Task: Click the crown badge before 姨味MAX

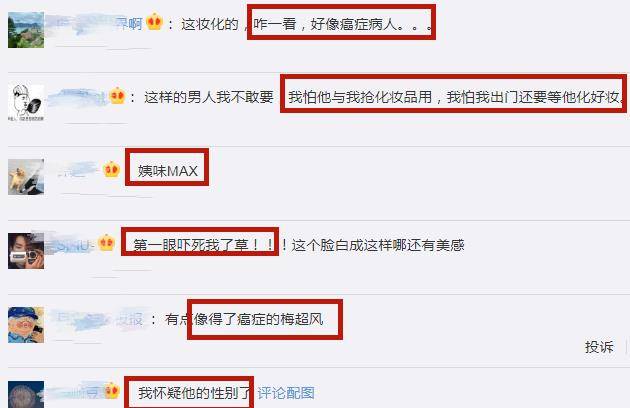Action: (x=112, y=170)
